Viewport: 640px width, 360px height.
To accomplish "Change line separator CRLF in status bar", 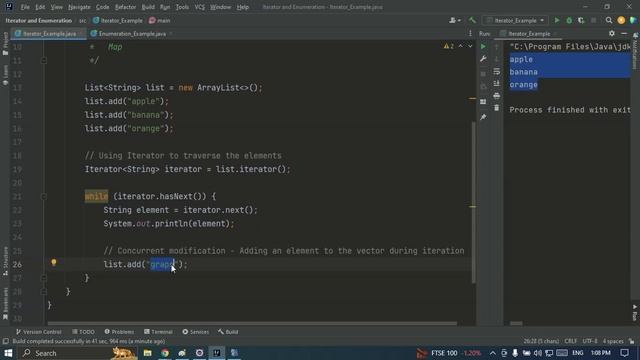I will [x=571, y=341].
